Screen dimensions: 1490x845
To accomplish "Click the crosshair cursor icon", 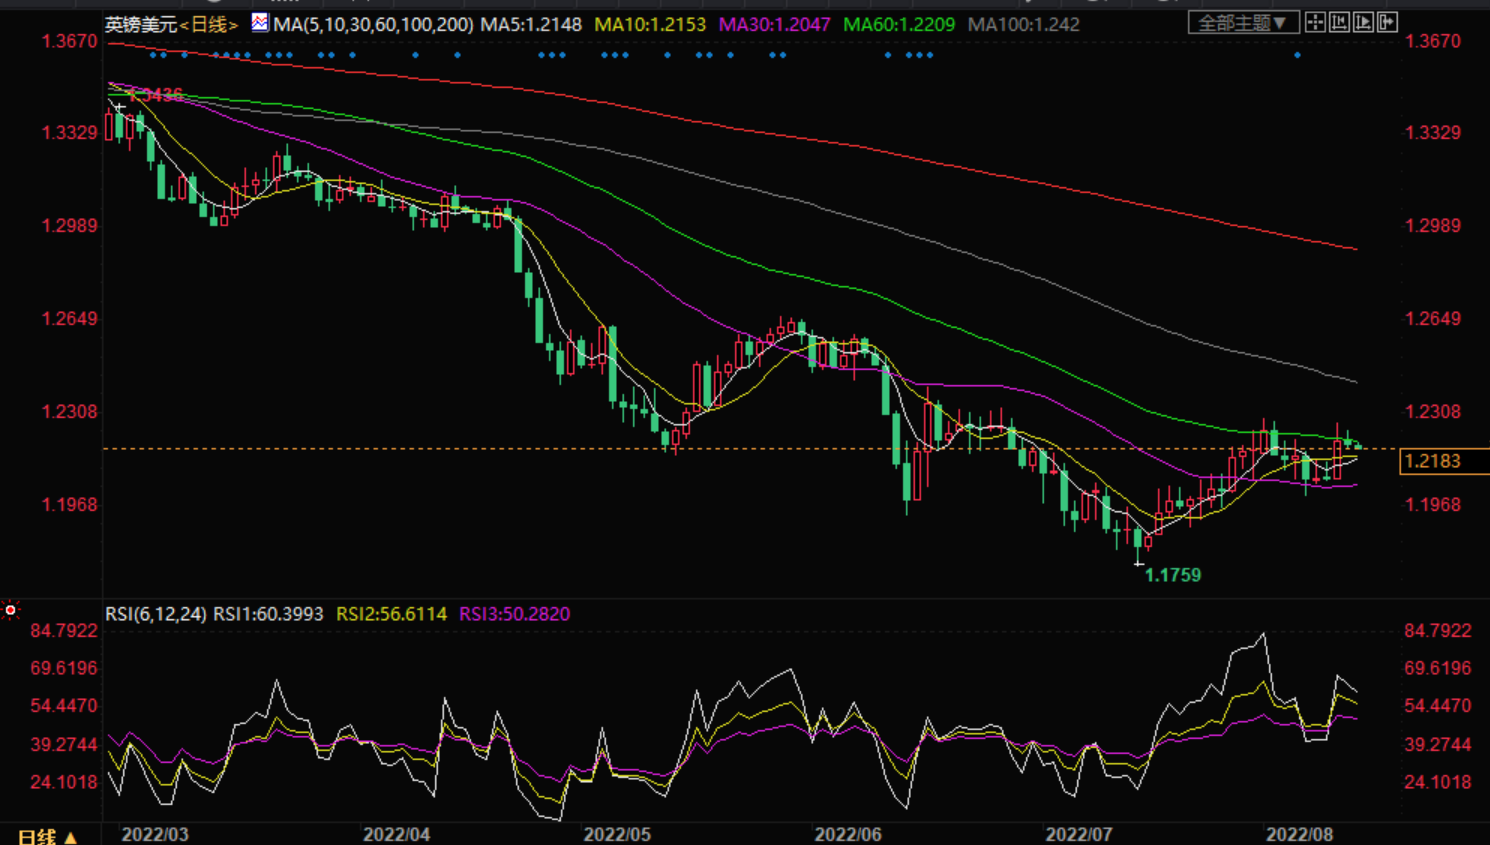I will pos(1315,22).
